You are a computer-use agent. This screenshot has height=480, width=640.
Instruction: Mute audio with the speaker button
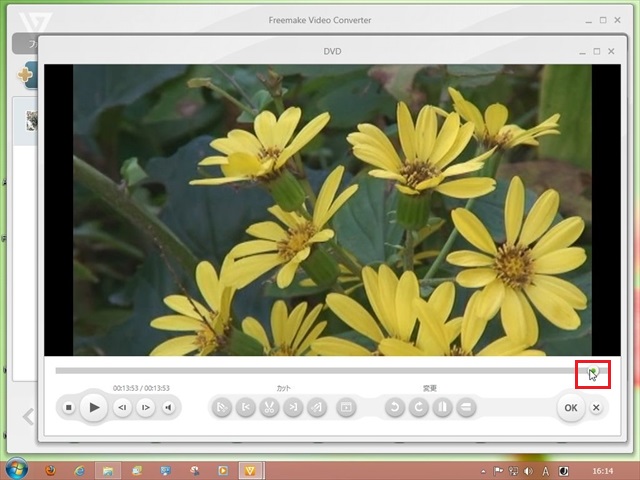(x=168, y=407)
